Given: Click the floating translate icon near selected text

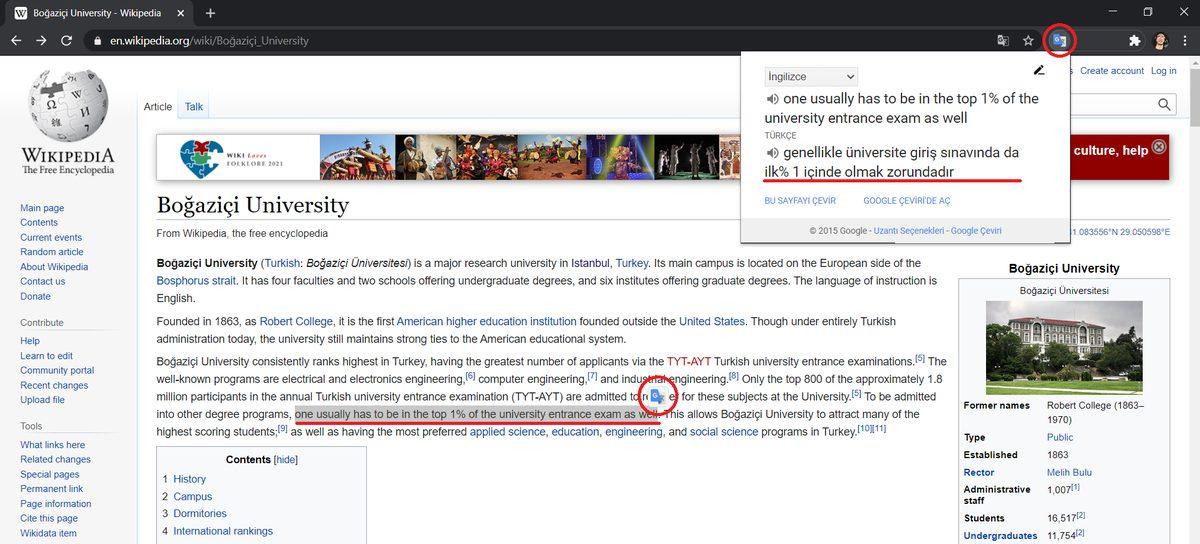Looking at the screenshot, I should tap(656, 397).
